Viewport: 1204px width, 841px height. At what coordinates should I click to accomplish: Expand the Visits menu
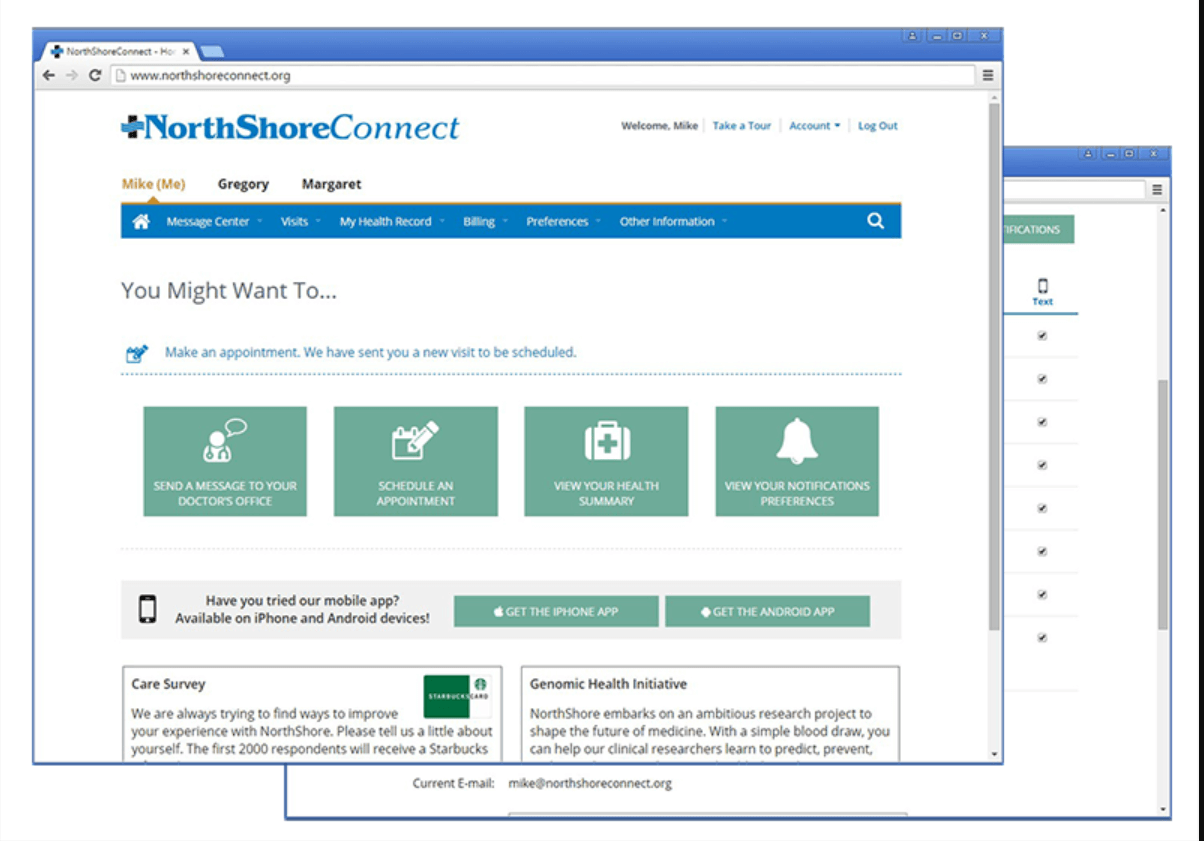[300, 222]
